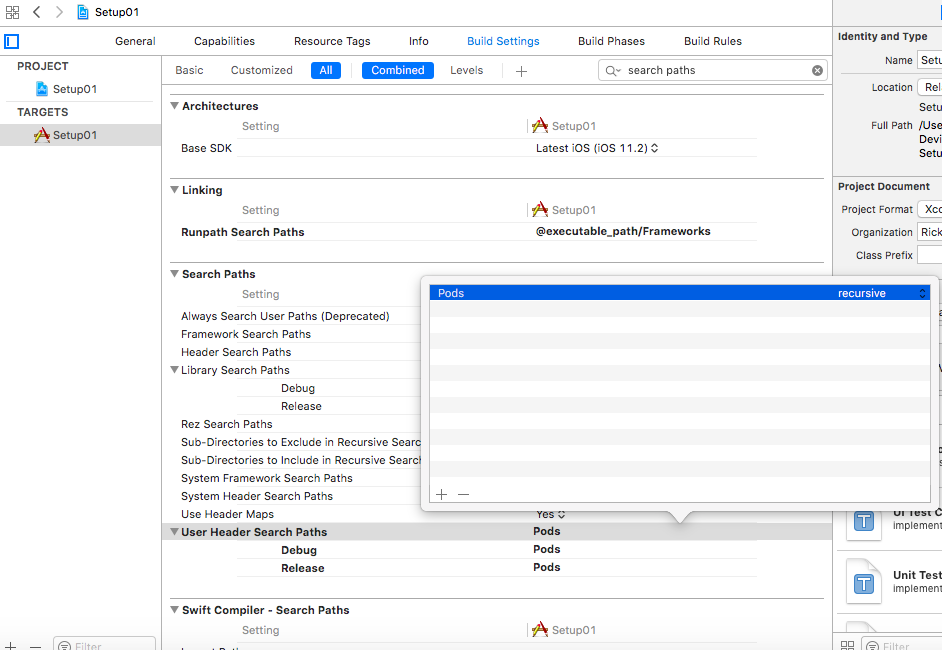Click the Setup01 file icon in breadcrumb

click(83, 12)
